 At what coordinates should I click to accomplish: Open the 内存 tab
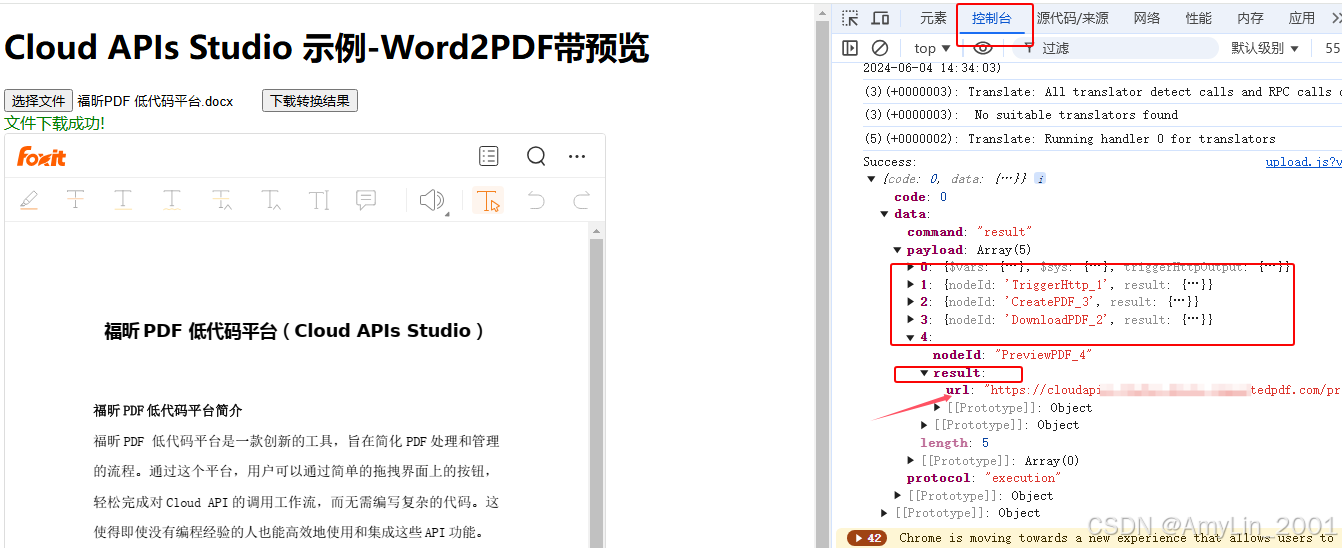[x=1250, y=18]
